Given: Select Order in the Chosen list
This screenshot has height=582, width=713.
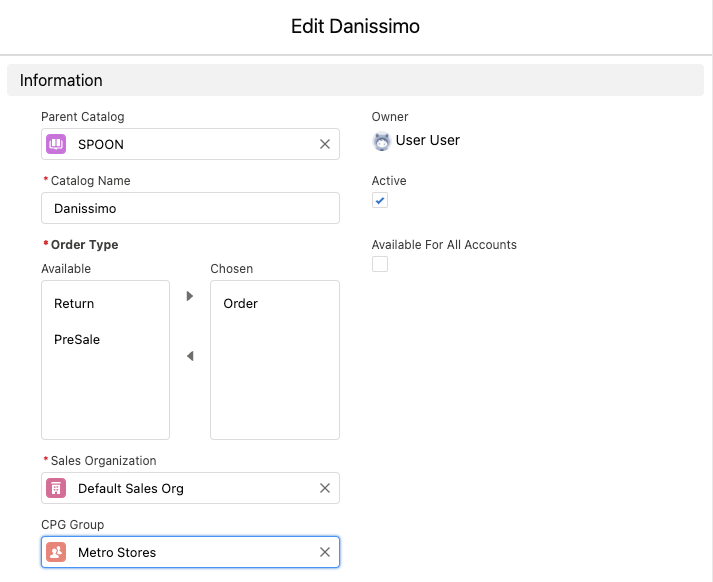Looking at the screenshot, I should [241, 304].
